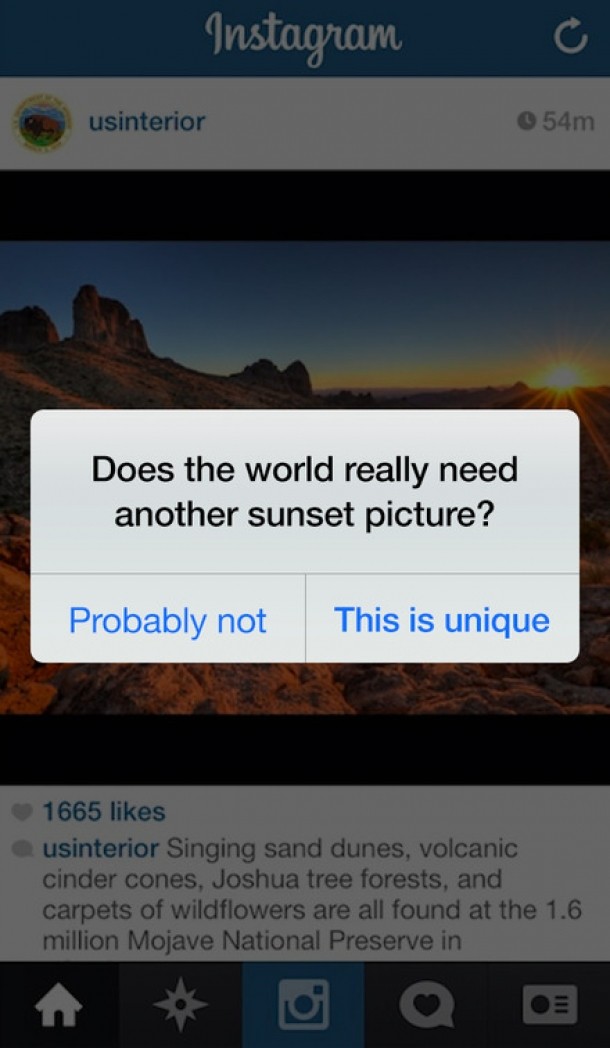
Task: Choose "This is unique" in the dialog
Action: pyautogui.click(x=442, y=619)
